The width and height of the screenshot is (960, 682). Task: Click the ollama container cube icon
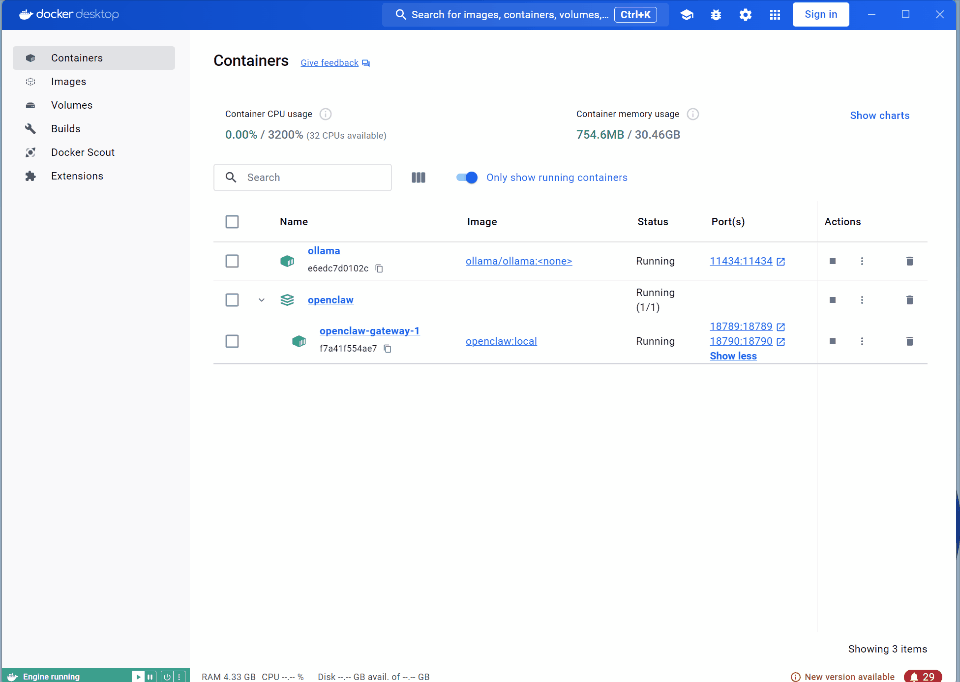287,261
